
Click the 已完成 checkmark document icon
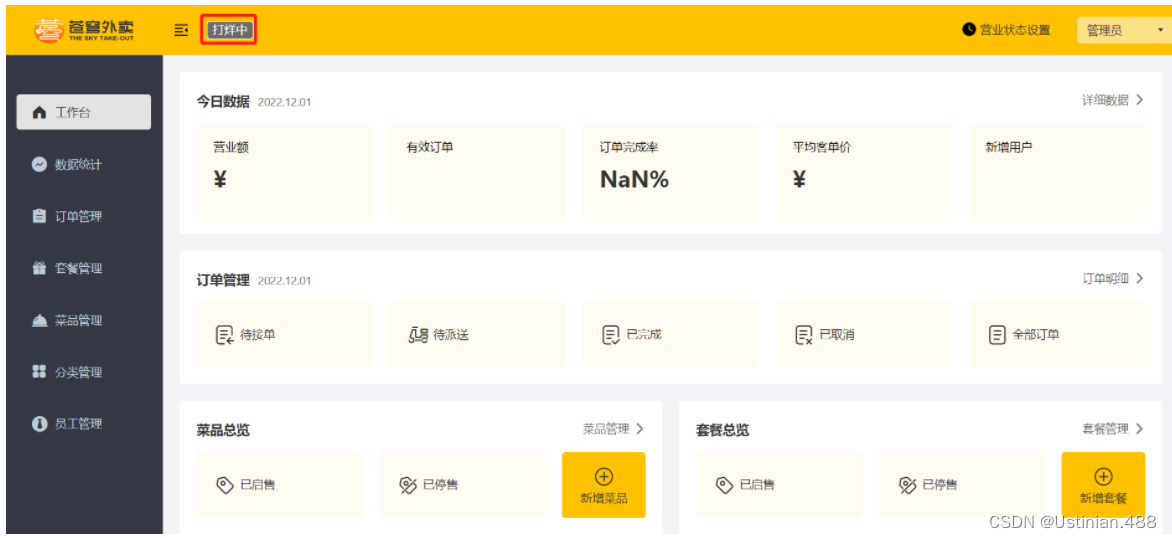coord(611,335)
